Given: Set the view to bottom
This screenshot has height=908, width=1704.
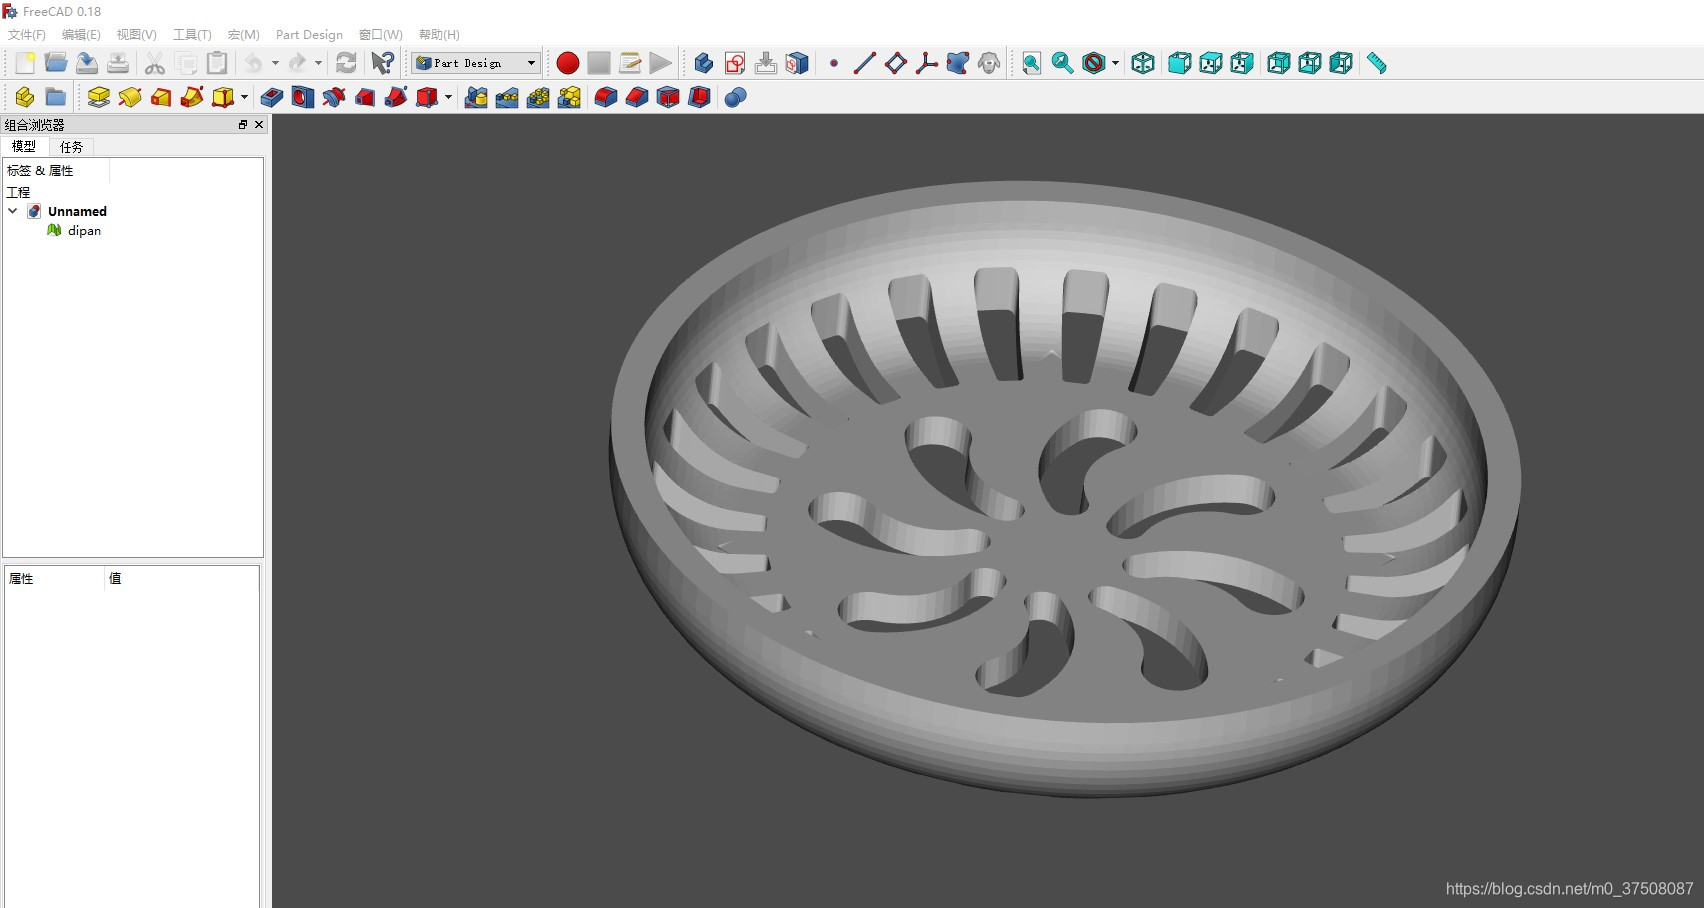Looking at the screenshot, I should (1310, 63).
